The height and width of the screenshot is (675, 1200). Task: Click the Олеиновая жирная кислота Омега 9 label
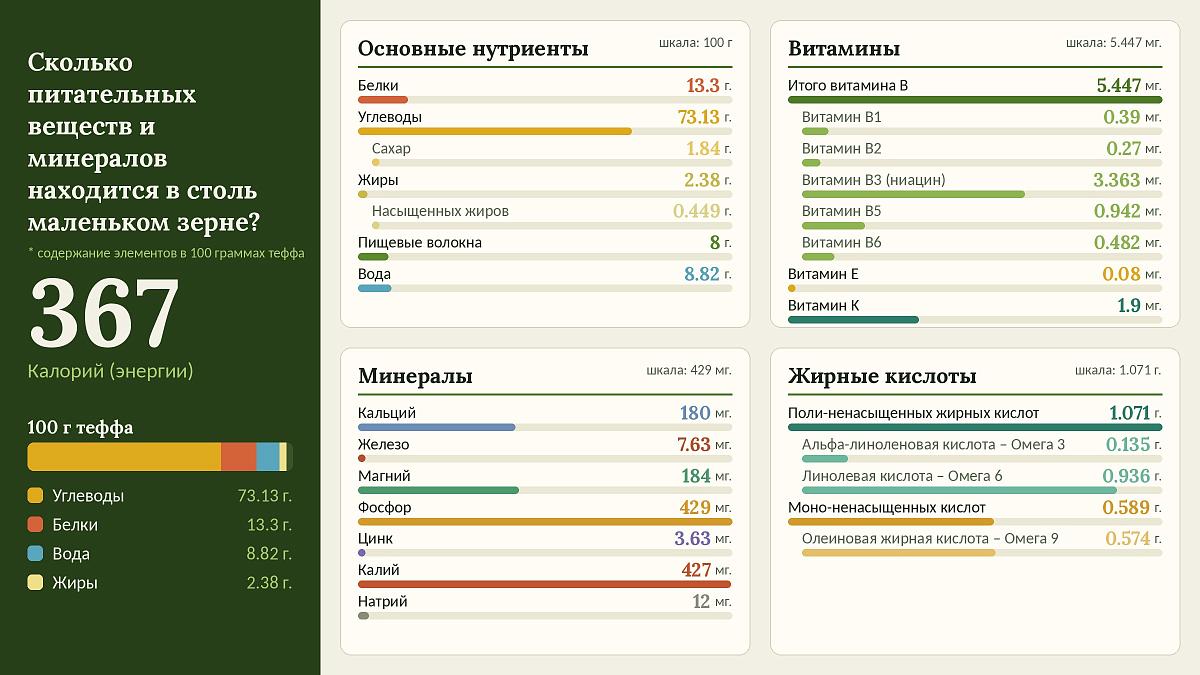[x=930, y=538]
